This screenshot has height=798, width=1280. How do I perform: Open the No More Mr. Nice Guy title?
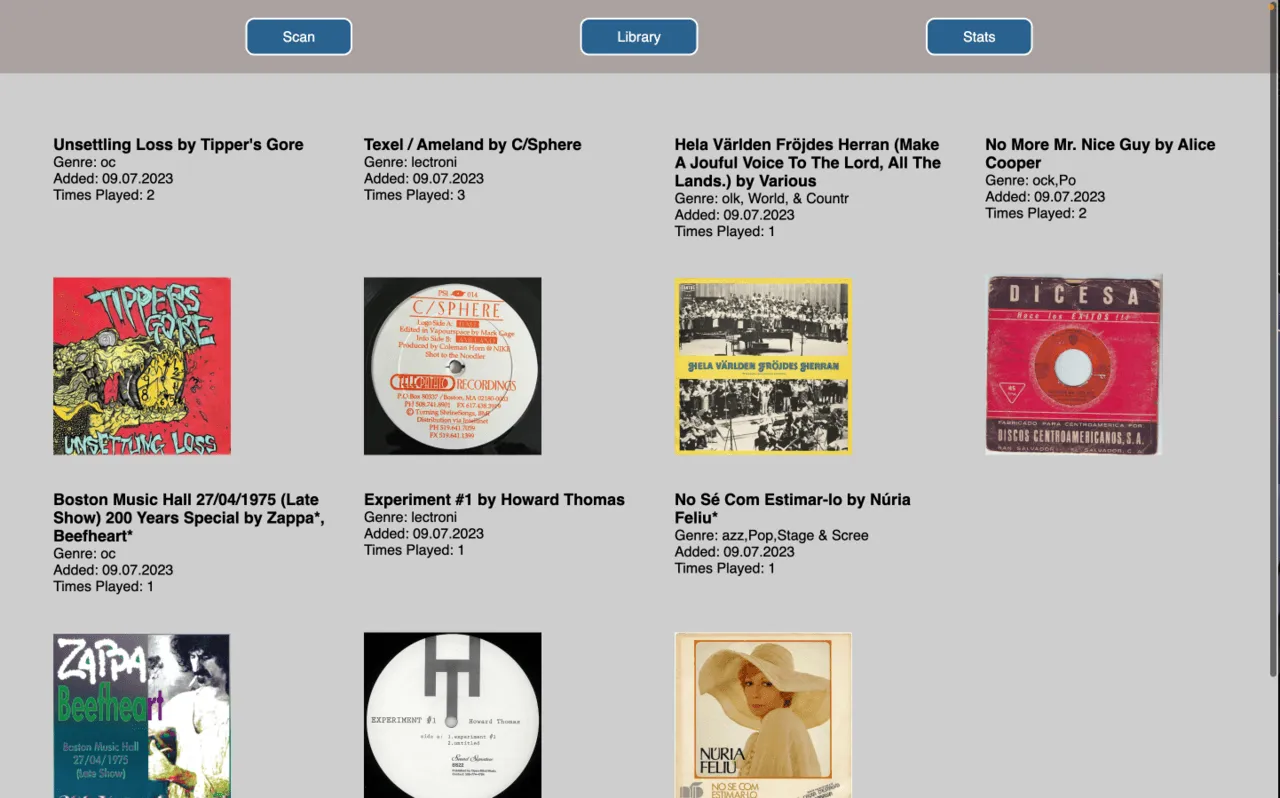[1100, 154]
